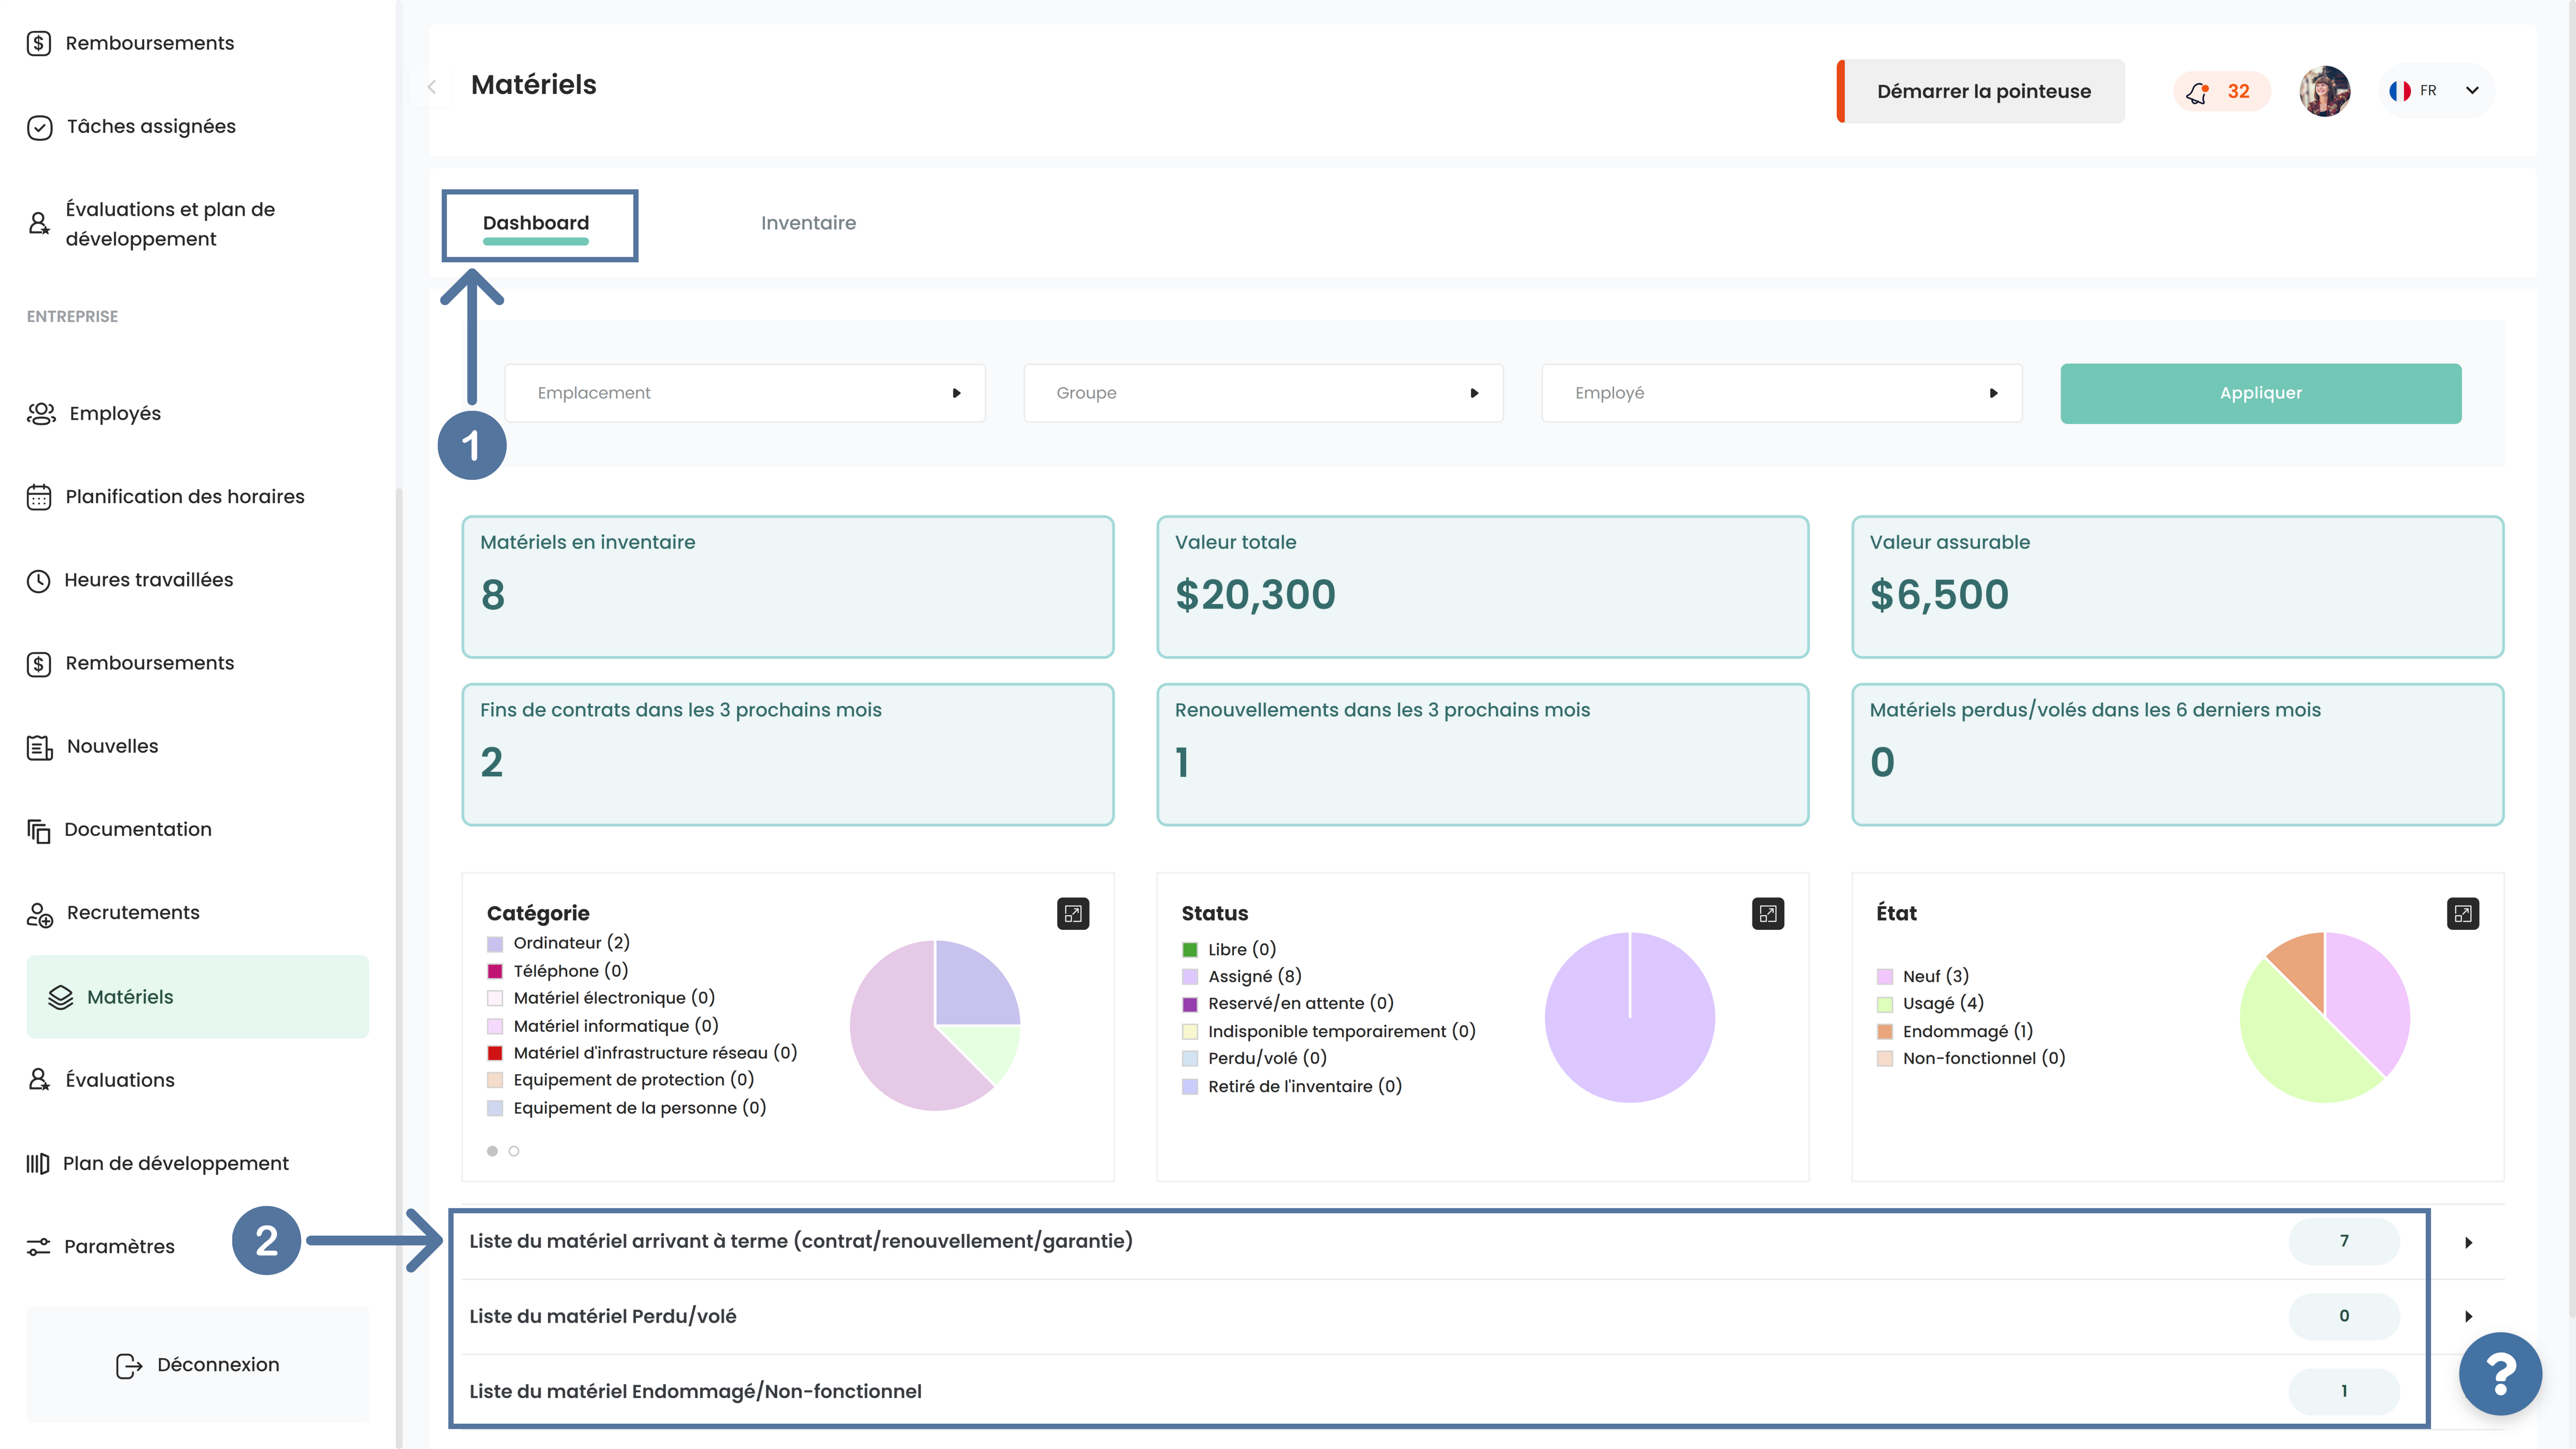This screenshot has width=2576, height=1449.
Task: Toggle the Reservé/en attente (0) legend entry
Action: click(1288, 1004)
